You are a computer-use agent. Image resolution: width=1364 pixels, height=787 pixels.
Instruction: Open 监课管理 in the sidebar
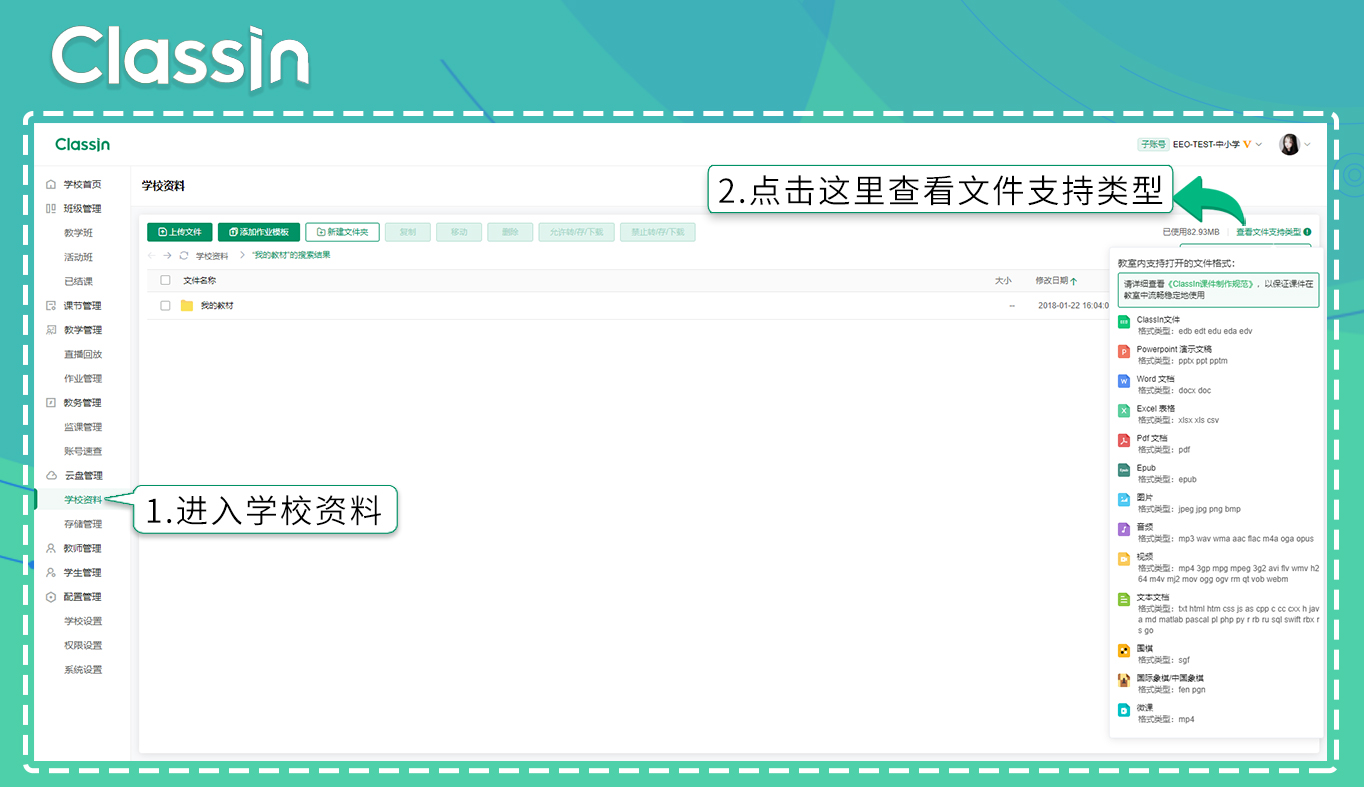pyautogui.click(x=83, y=428)
